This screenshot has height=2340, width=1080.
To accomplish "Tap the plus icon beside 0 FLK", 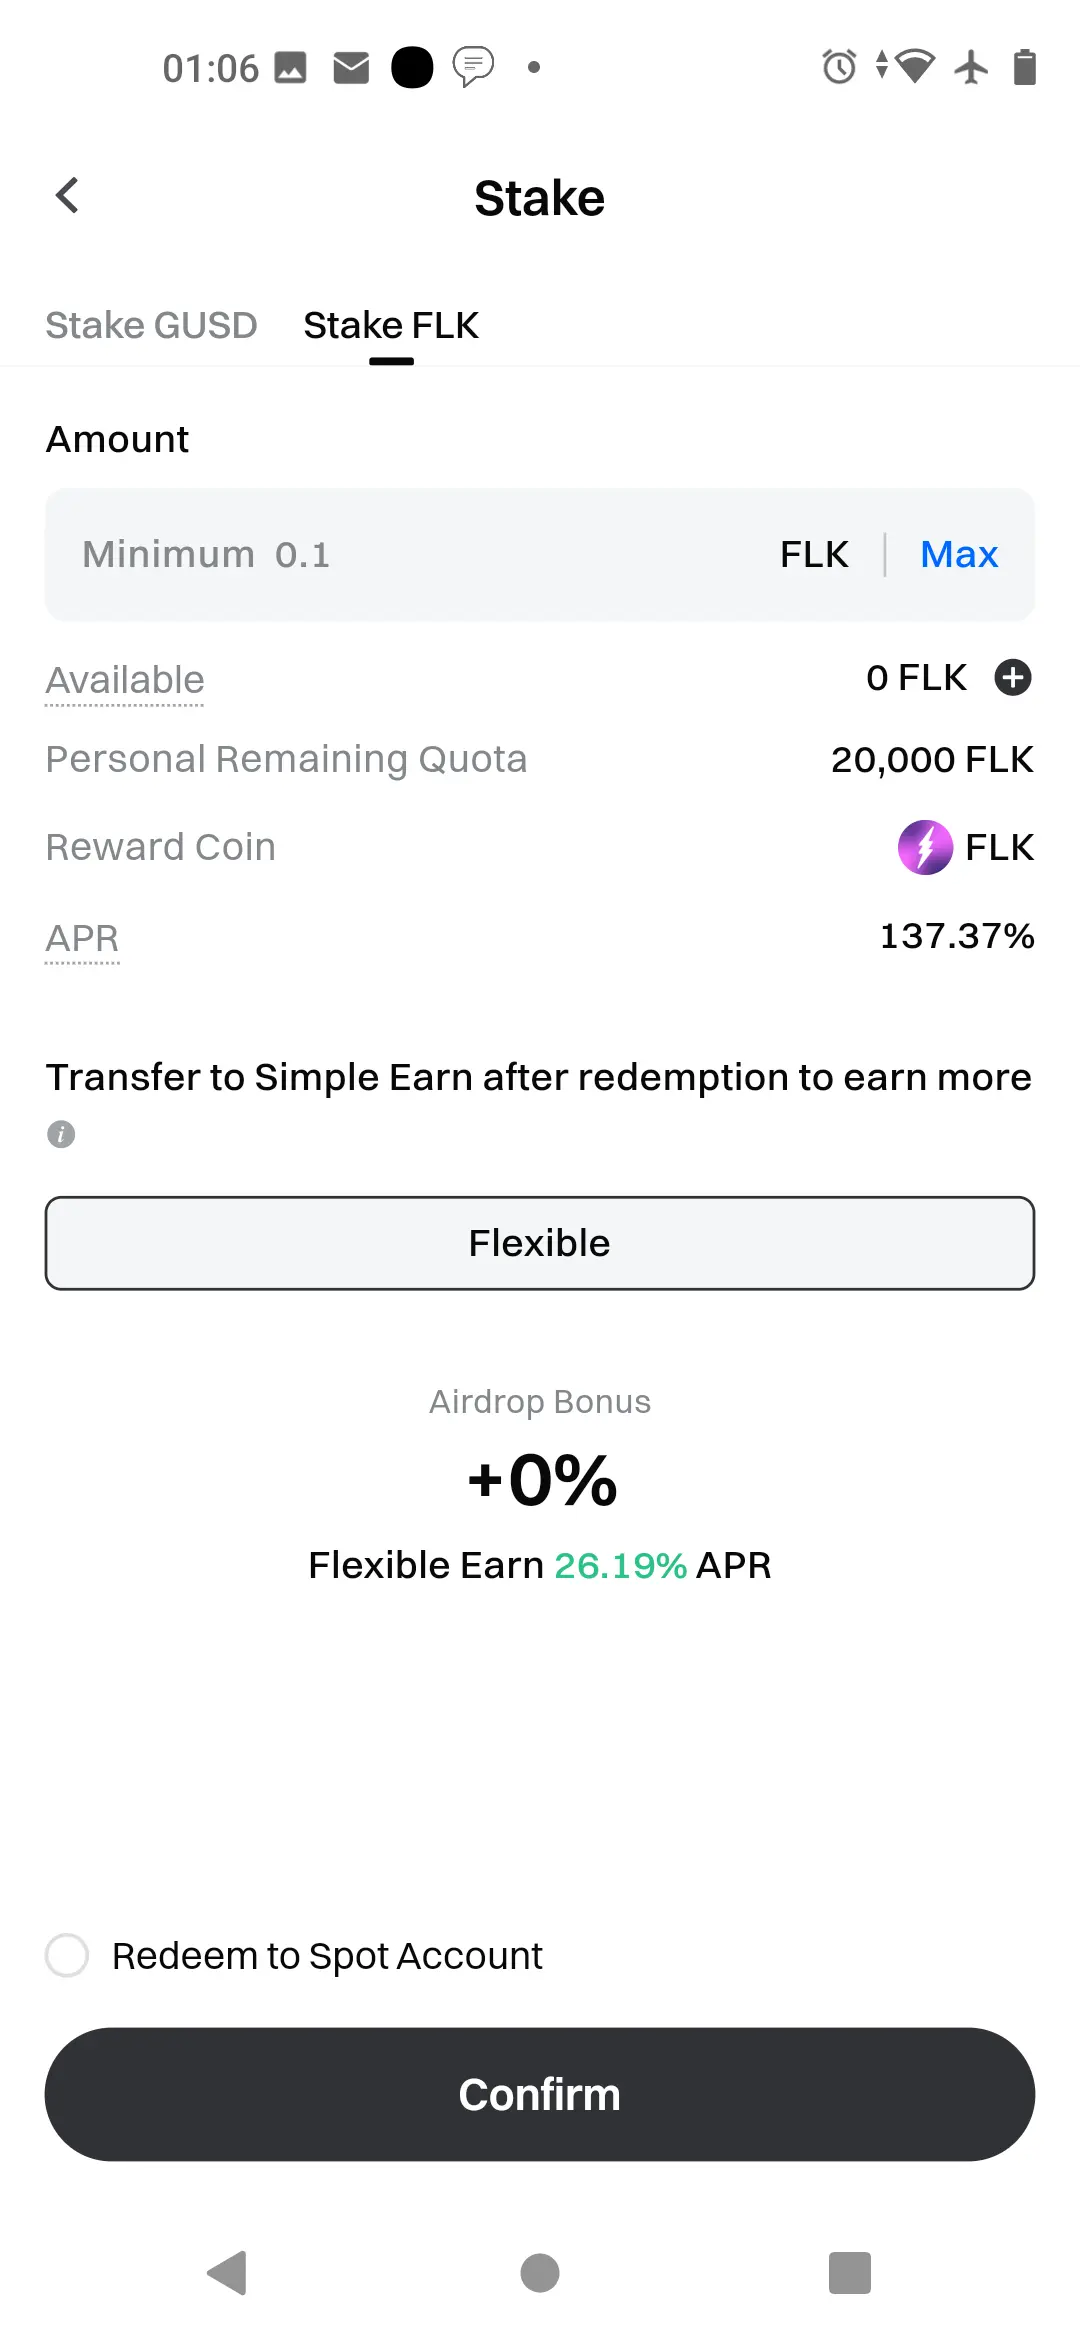I will pyautogui.click(x=1013, y=678).
